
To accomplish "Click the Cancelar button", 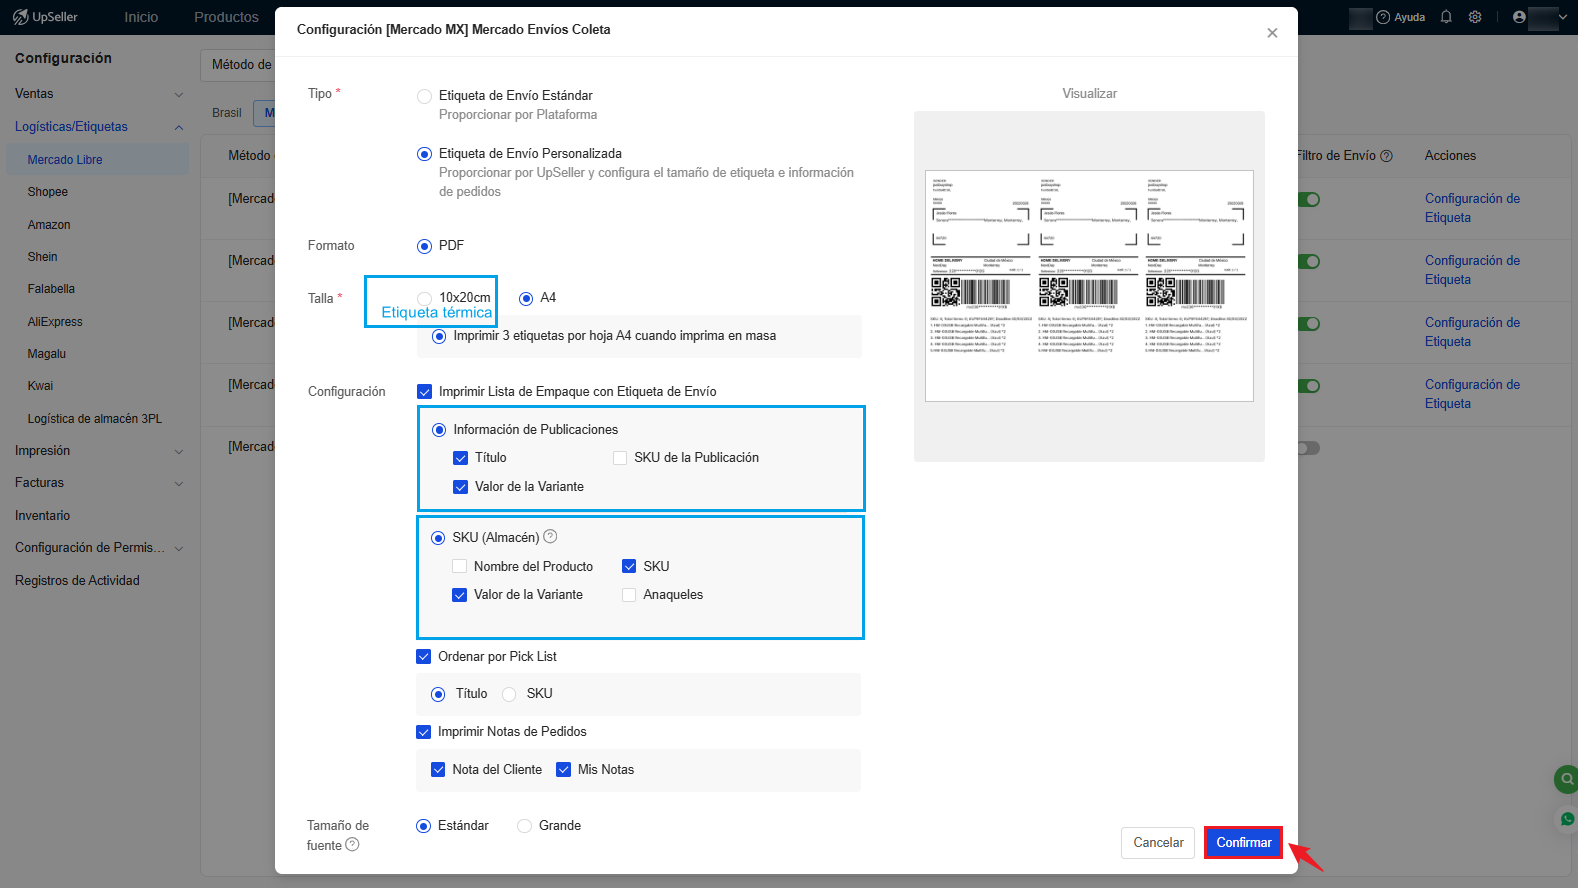I will [x=1158, y=843].
